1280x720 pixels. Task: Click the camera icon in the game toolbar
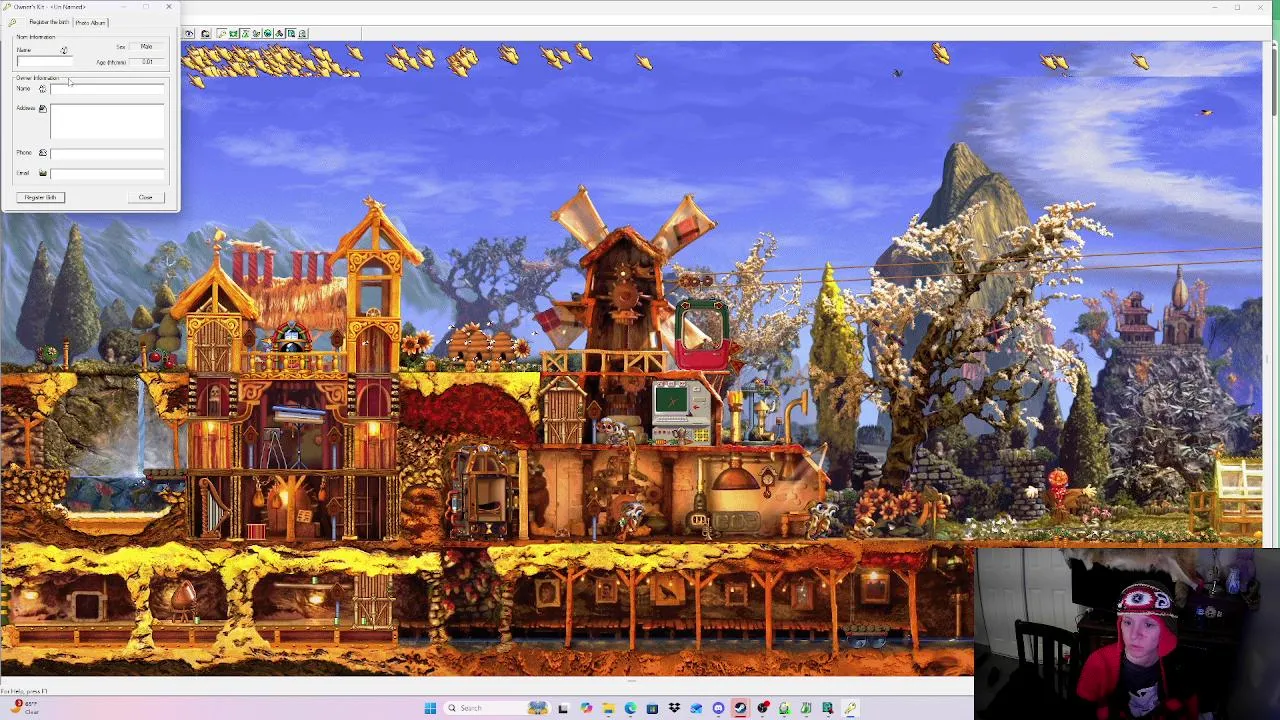[x=205, y=33]
